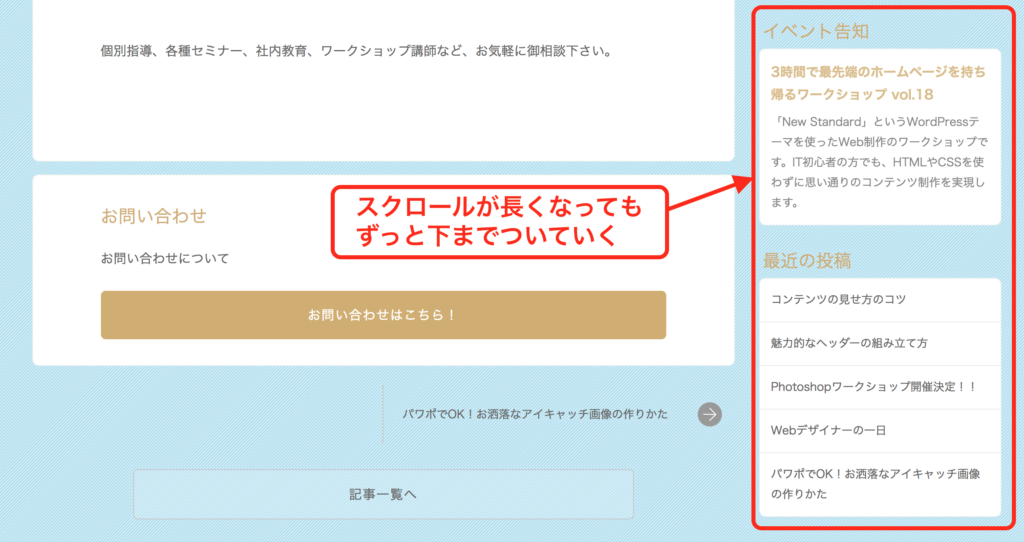Screen dimensions: 1024x542
Task: Click next-post link text パワポでOK beside arrow
Action: tap(535, 414)
